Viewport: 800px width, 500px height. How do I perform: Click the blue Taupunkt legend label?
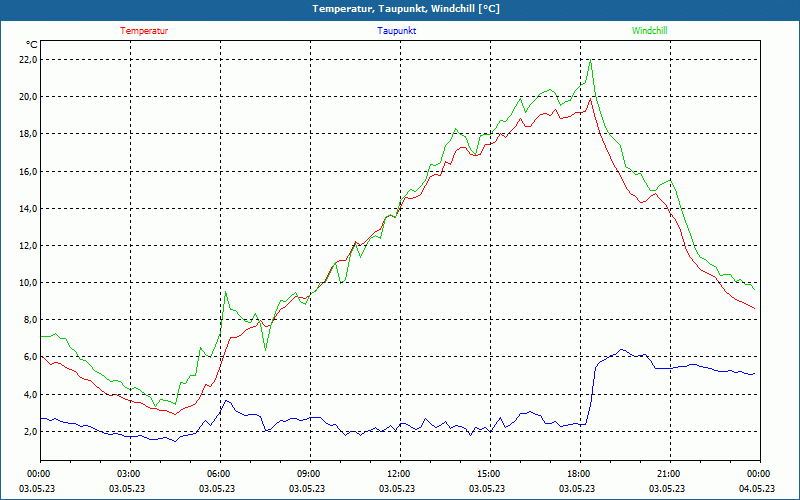[x=396, y=31]
